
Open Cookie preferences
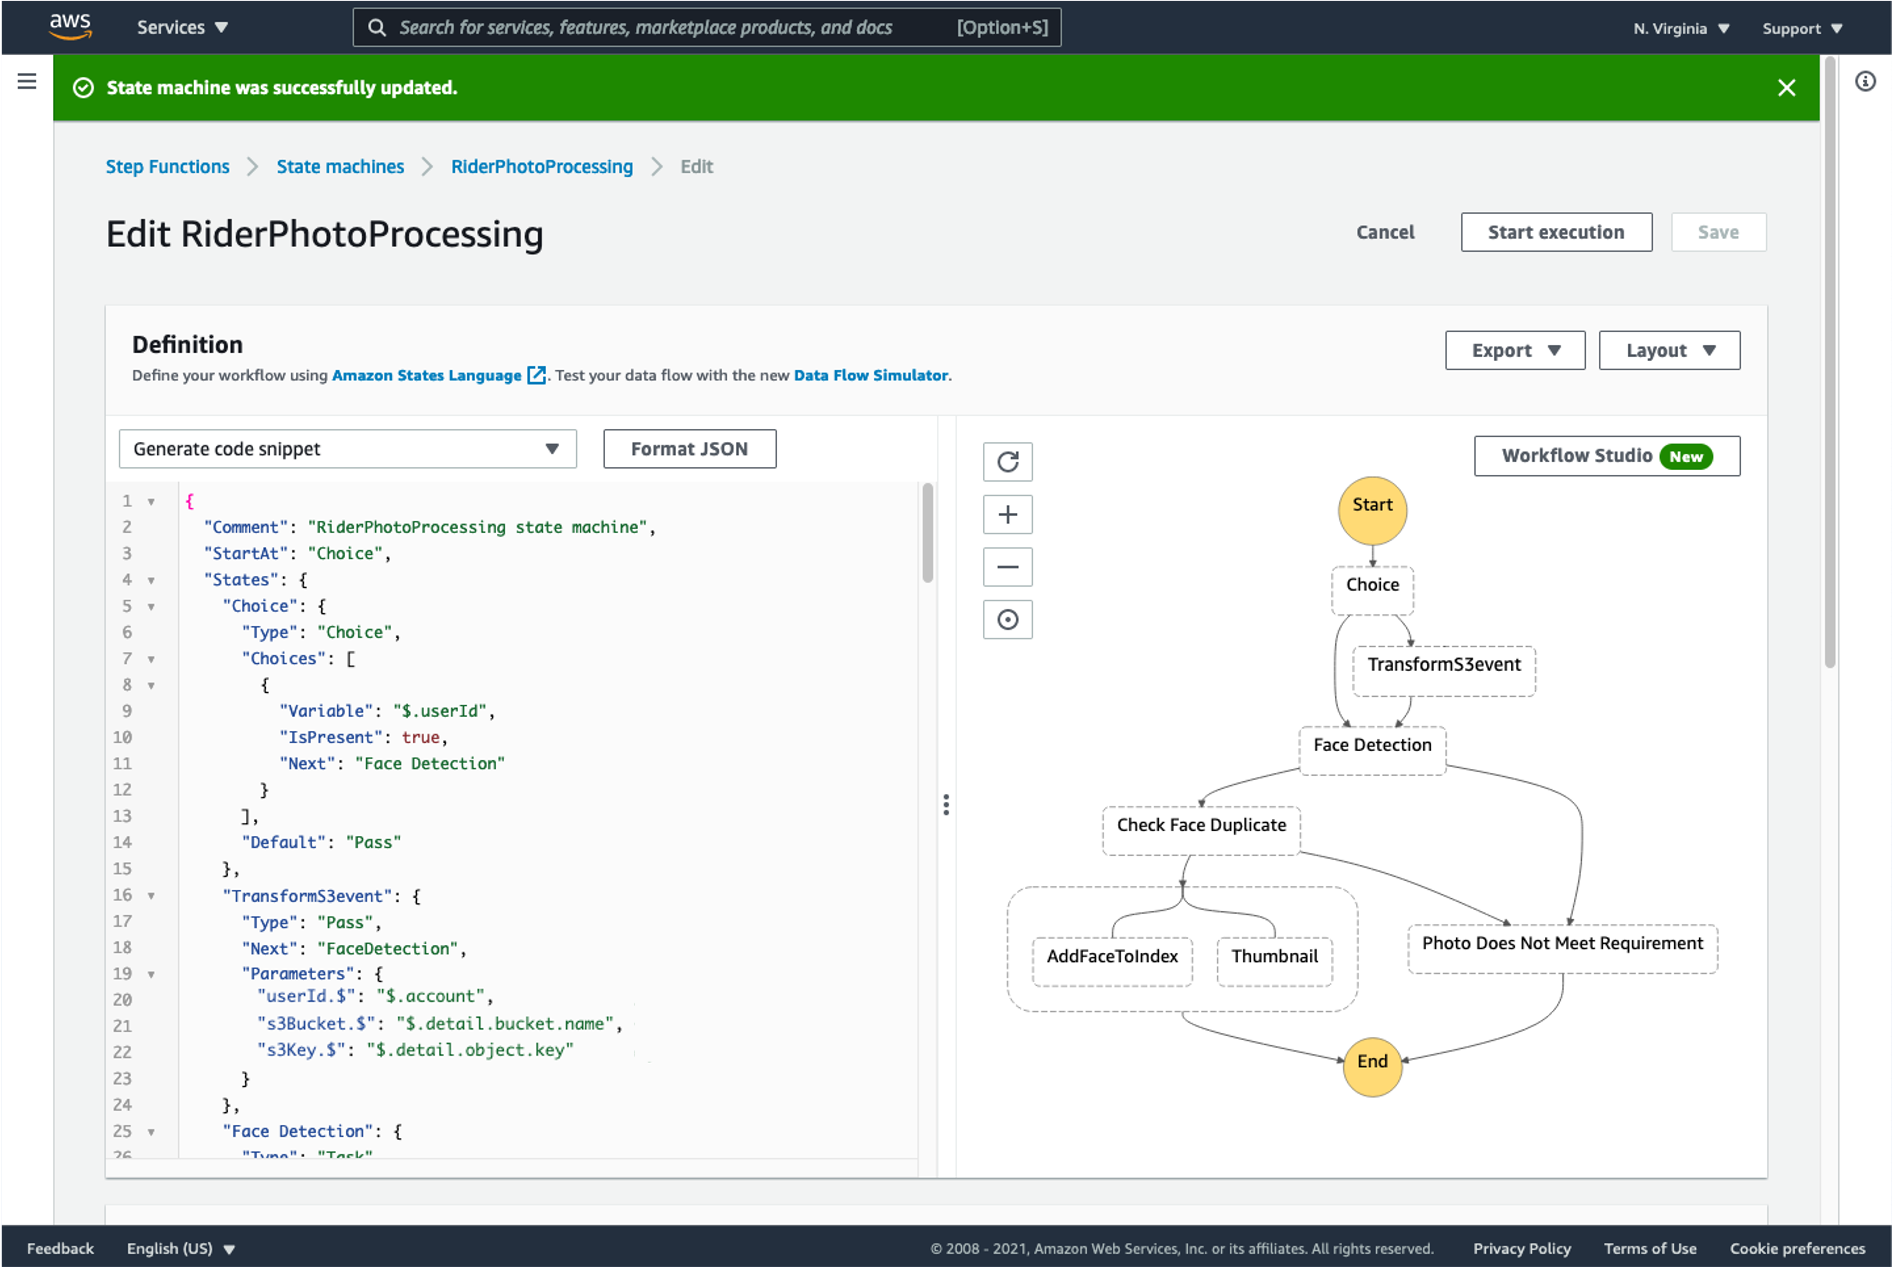pyautogui.click(x=1797, y=1249)
